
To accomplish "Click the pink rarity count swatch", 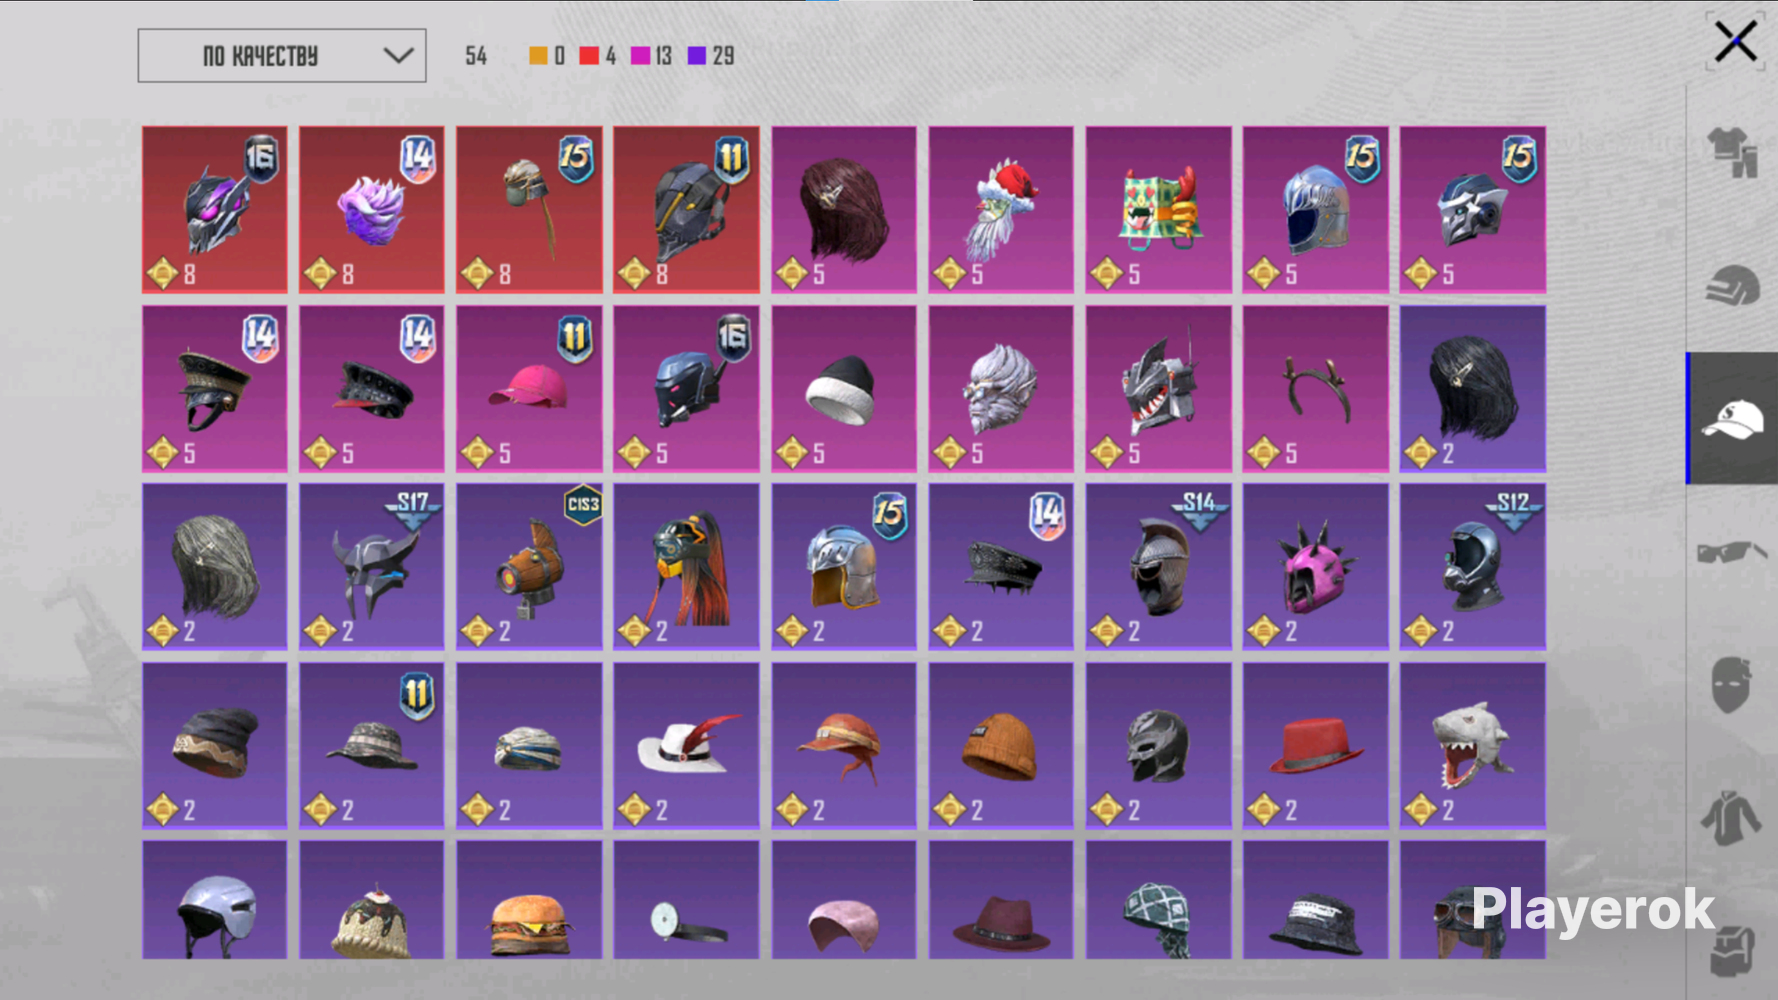I will pyautogui.click(x=641, y=56).
